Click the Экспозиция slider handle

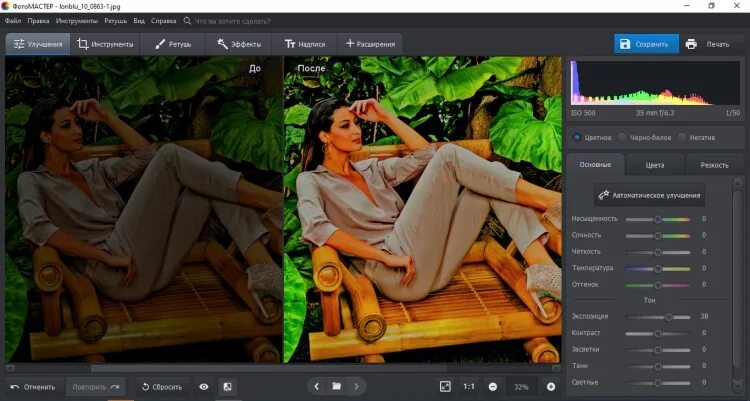coord(669,317)
